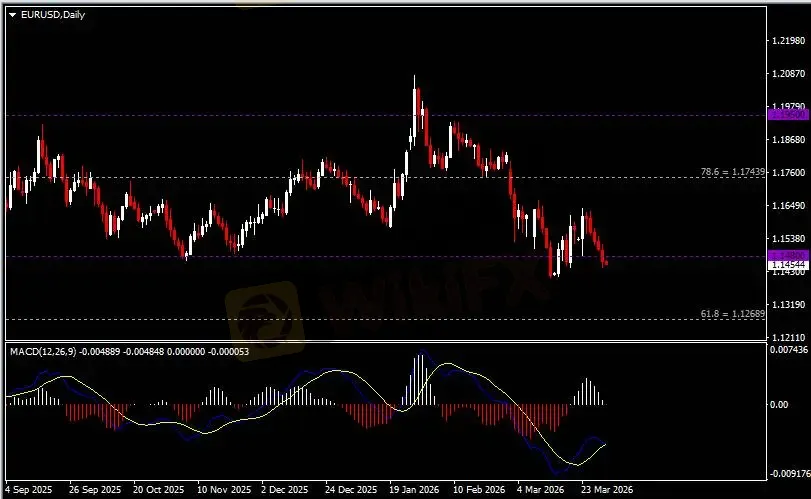The image size is (811, 499).
Task: Click the -0.009176 MACD scale label
Action: tap(786, 473)
